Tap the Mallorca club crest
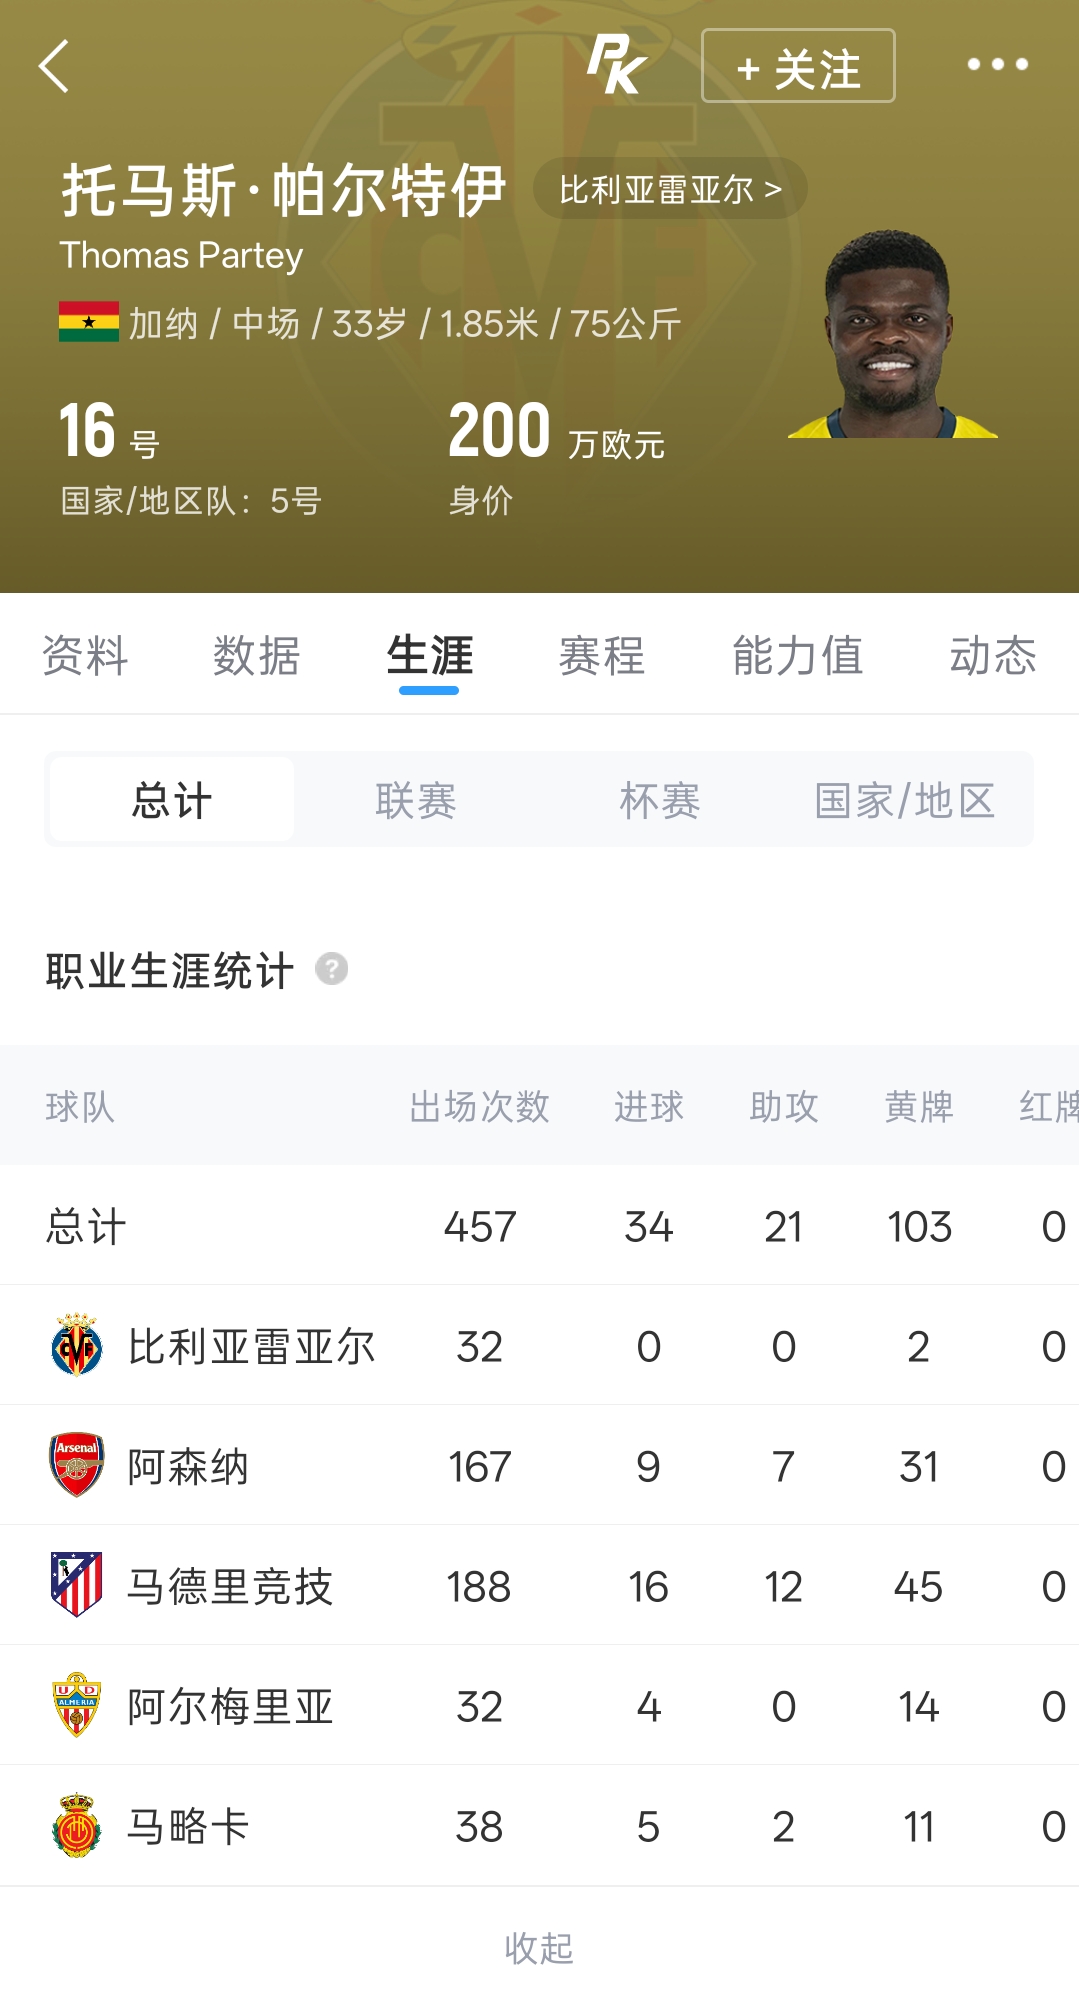 pos(77,1825)
